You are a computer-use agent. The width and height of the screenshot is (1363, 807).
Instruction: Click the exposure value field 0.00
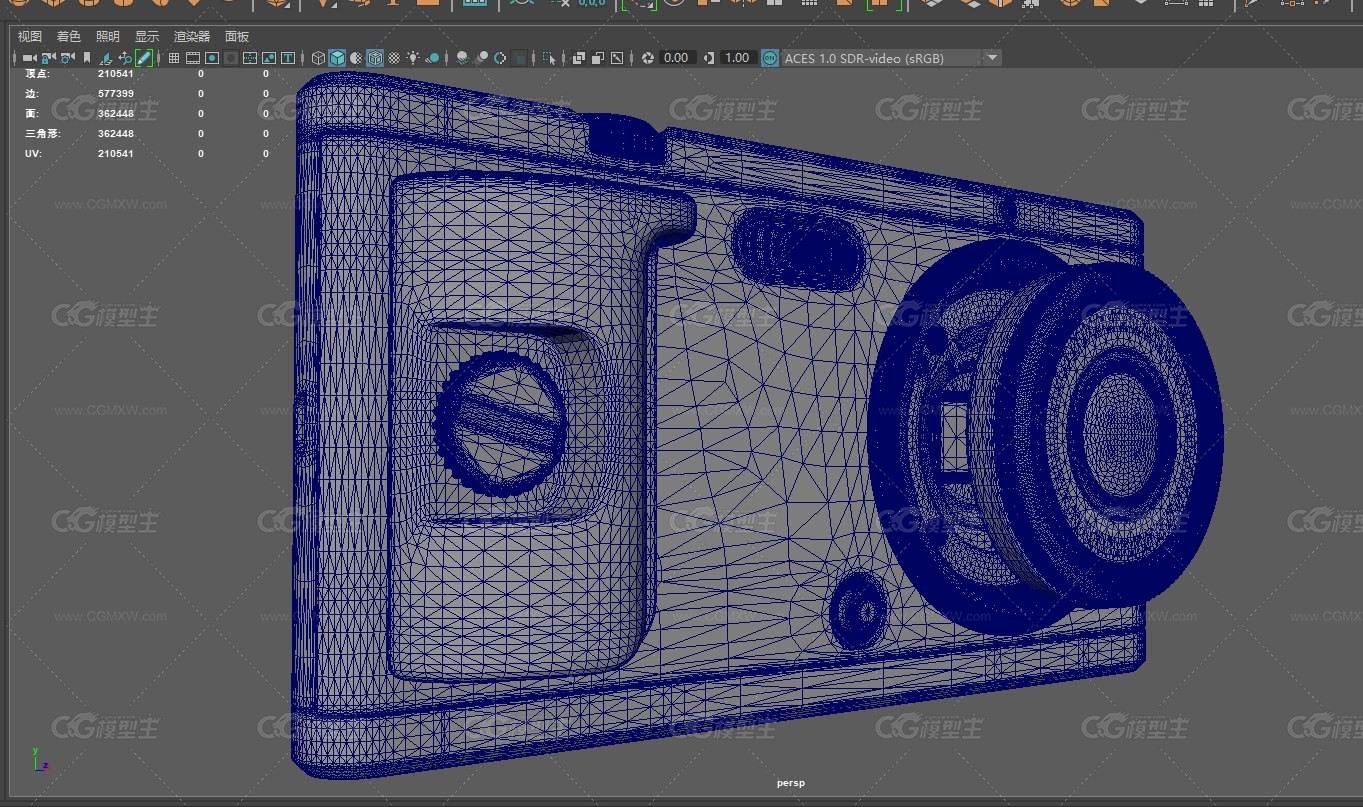(x=677, y=58)
